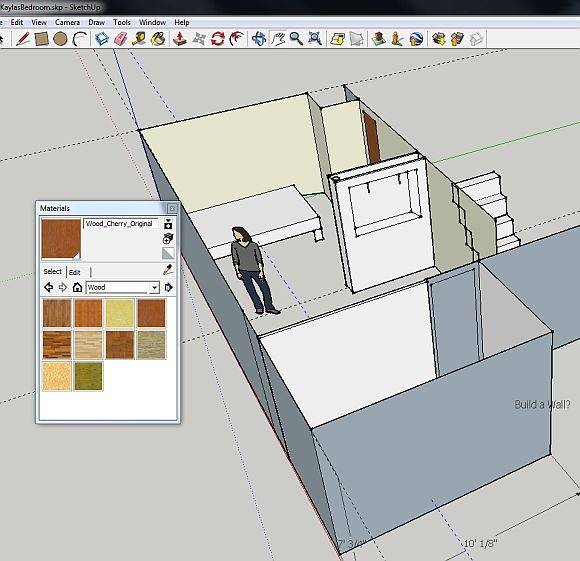Select the Move tool with four arrows
This screenshot has height=561, width=580.
click(x=199, y=39)
